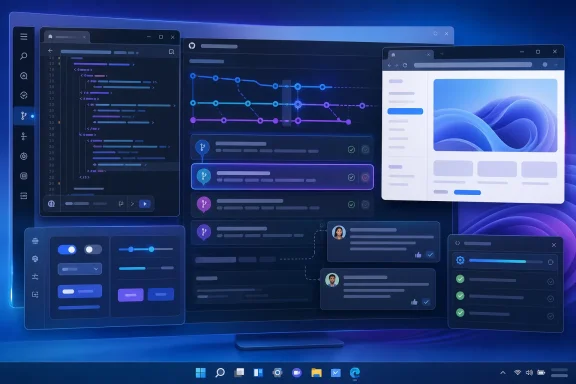
Task: Select the search magnifier in the sidebar
Action: click(x=24, y=56)
